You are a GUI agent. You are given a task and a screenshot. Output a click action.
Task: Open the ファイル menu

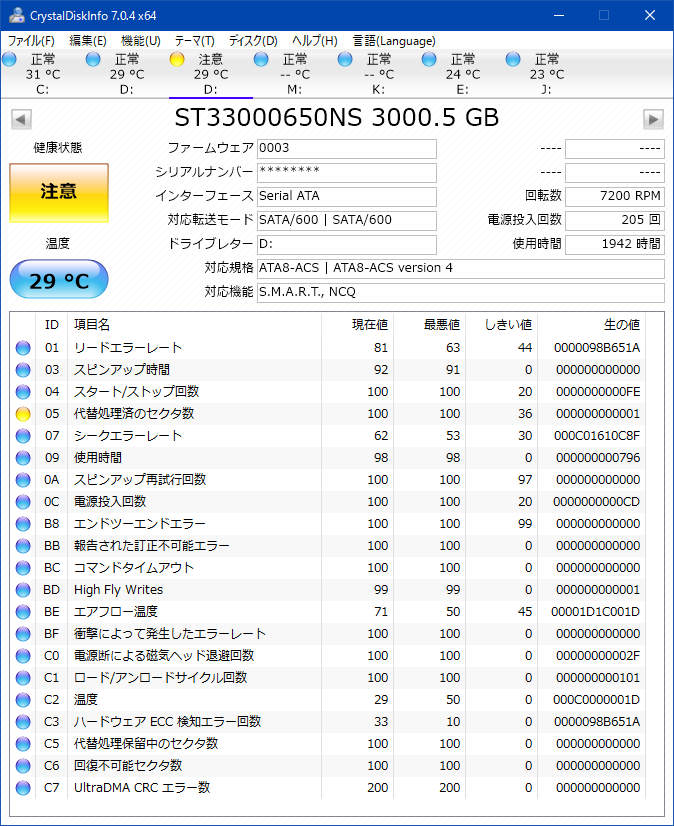(x=29, y=41)
